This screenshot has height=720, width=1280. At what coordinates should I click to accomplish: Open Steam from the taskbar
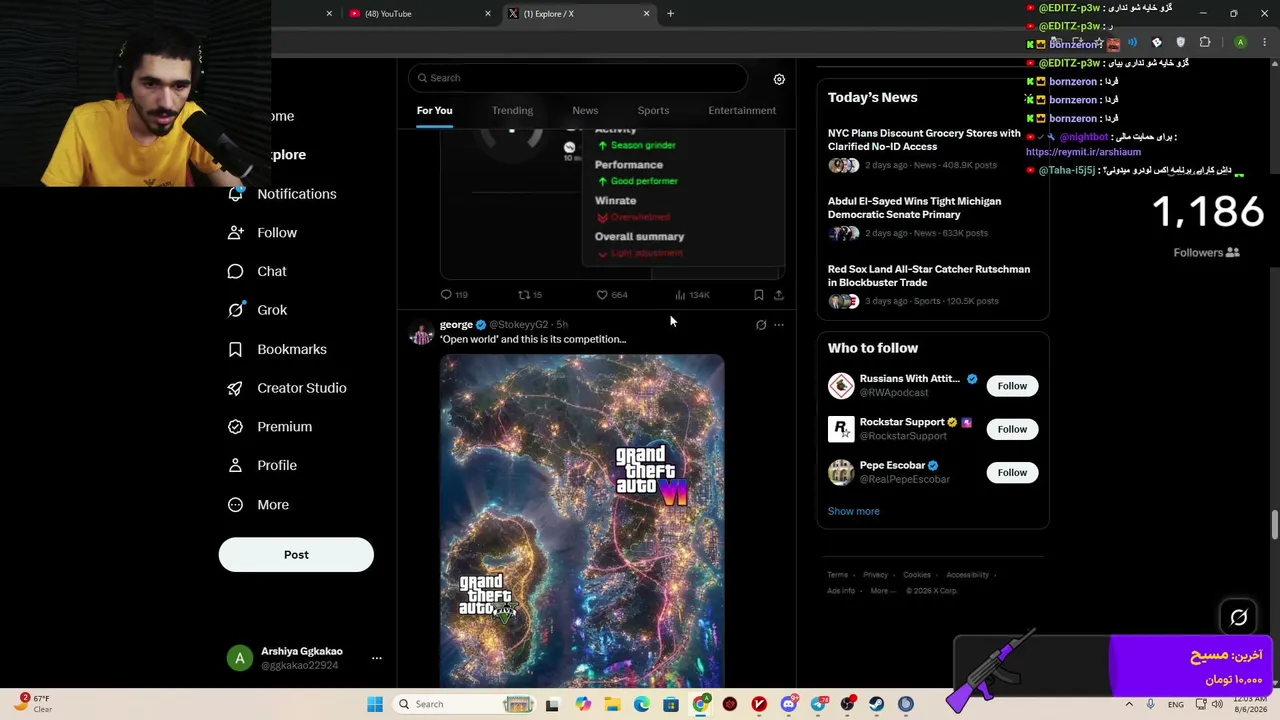click(x=877, y=704)
